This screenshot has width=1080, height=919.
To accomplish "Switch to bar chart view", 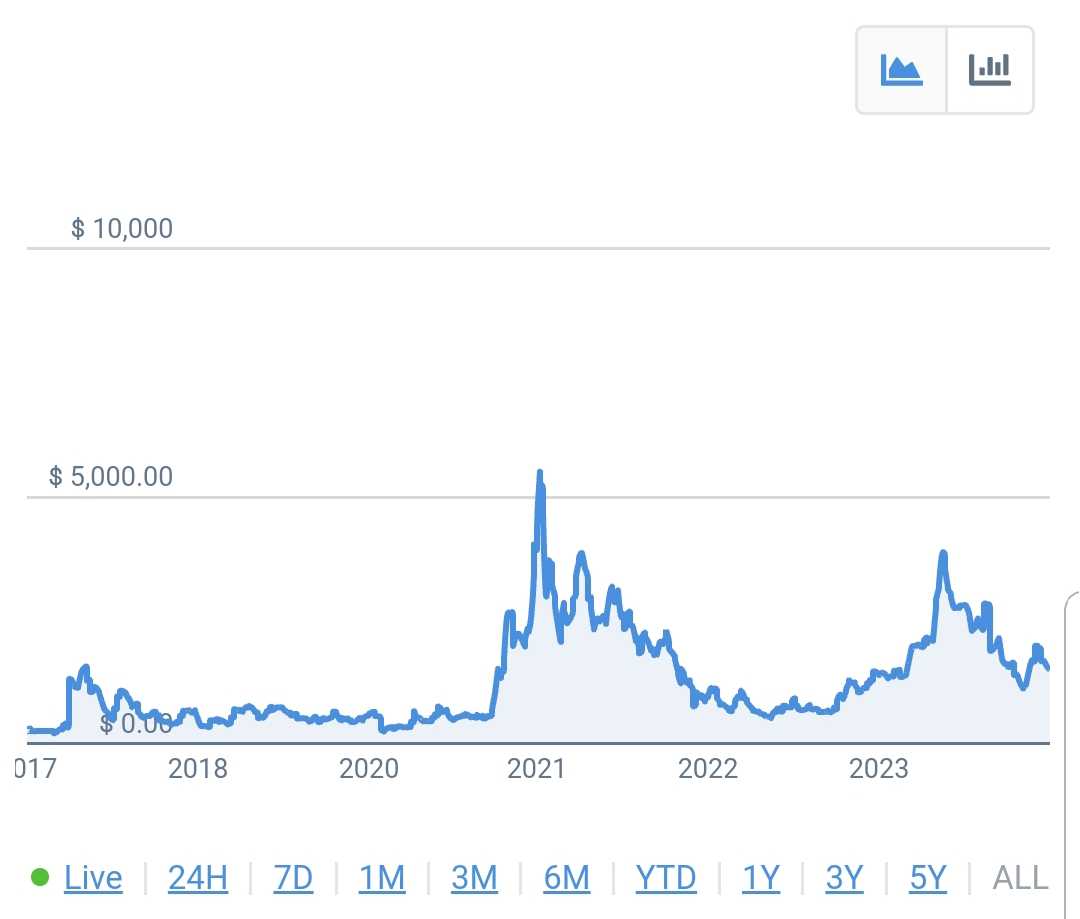I will (x=990, y=70).
